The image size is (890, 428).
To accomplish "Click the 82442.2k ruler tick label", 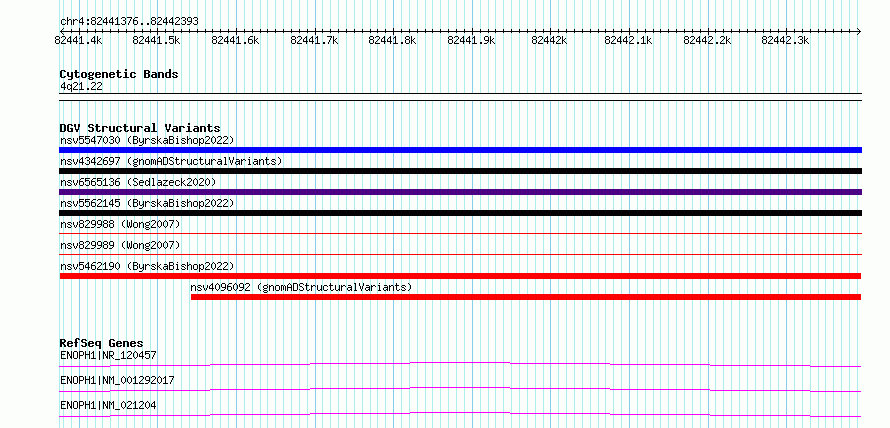I will (707, 41).
